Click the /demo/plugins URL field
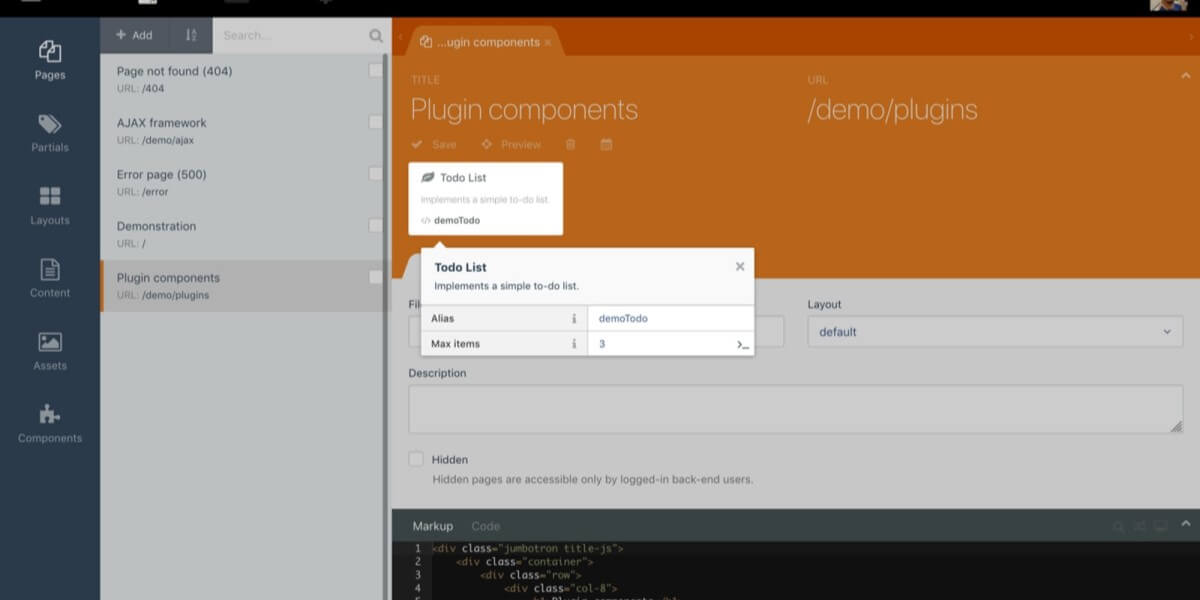 click(x=893, y=110)
